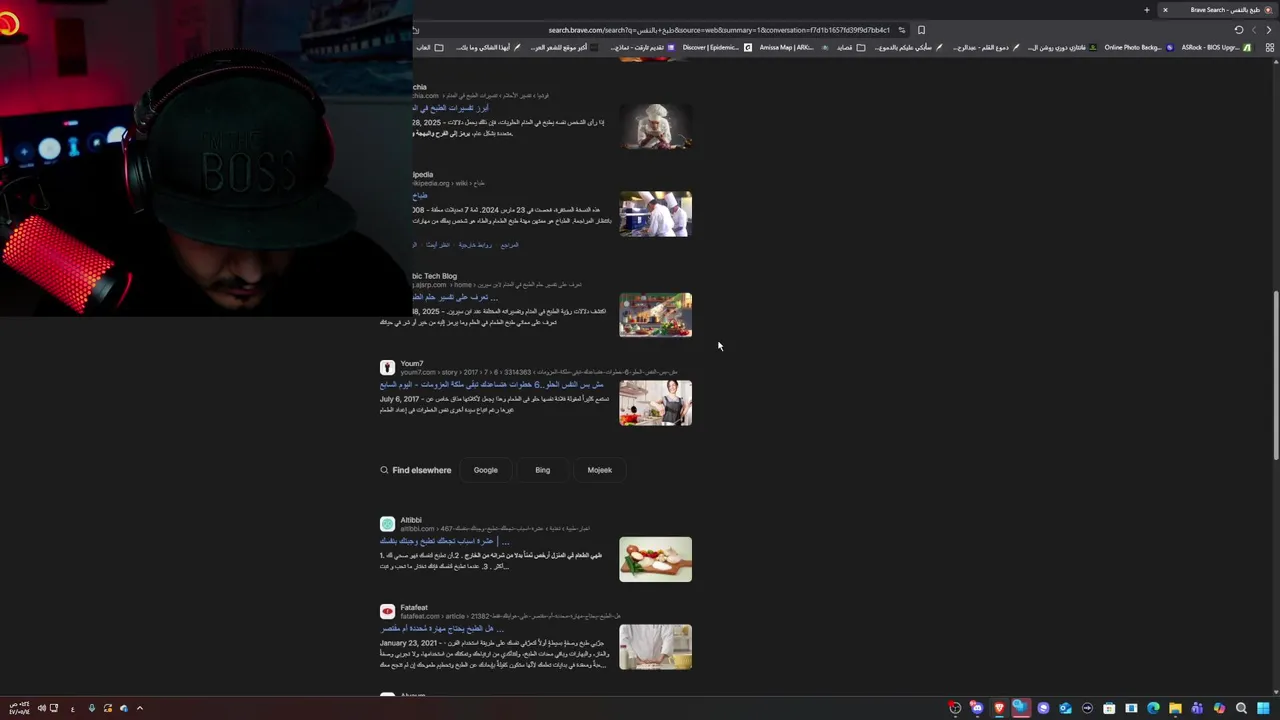Open Discord from the taskbar

point(977,708)
